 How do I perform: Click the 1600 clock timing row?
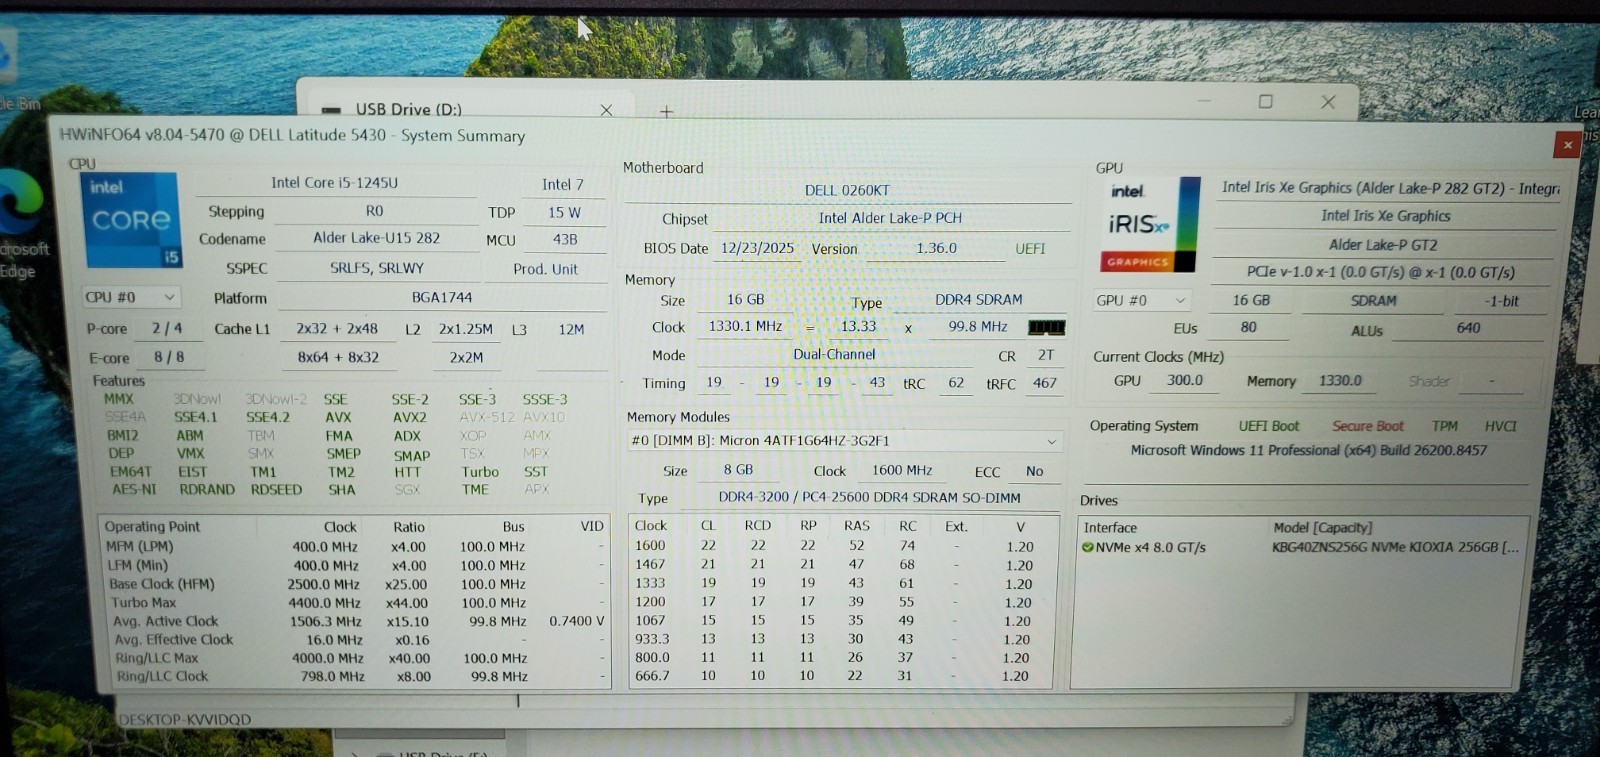pos(841,546)
